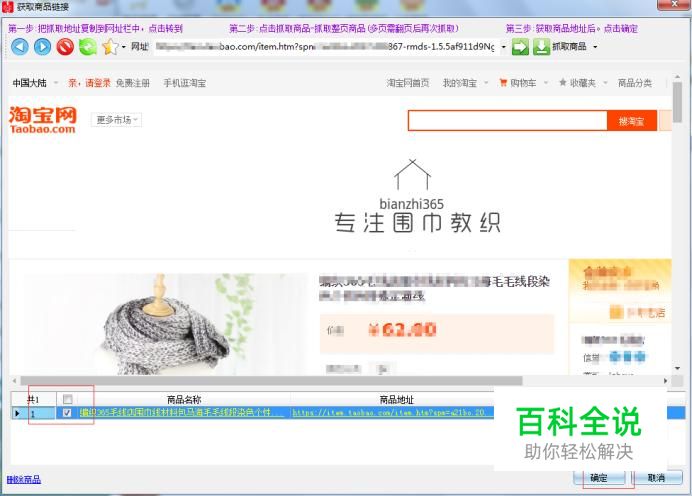
Task: Click the bianzhi365 shop house logo
Action: pos(412,174)
